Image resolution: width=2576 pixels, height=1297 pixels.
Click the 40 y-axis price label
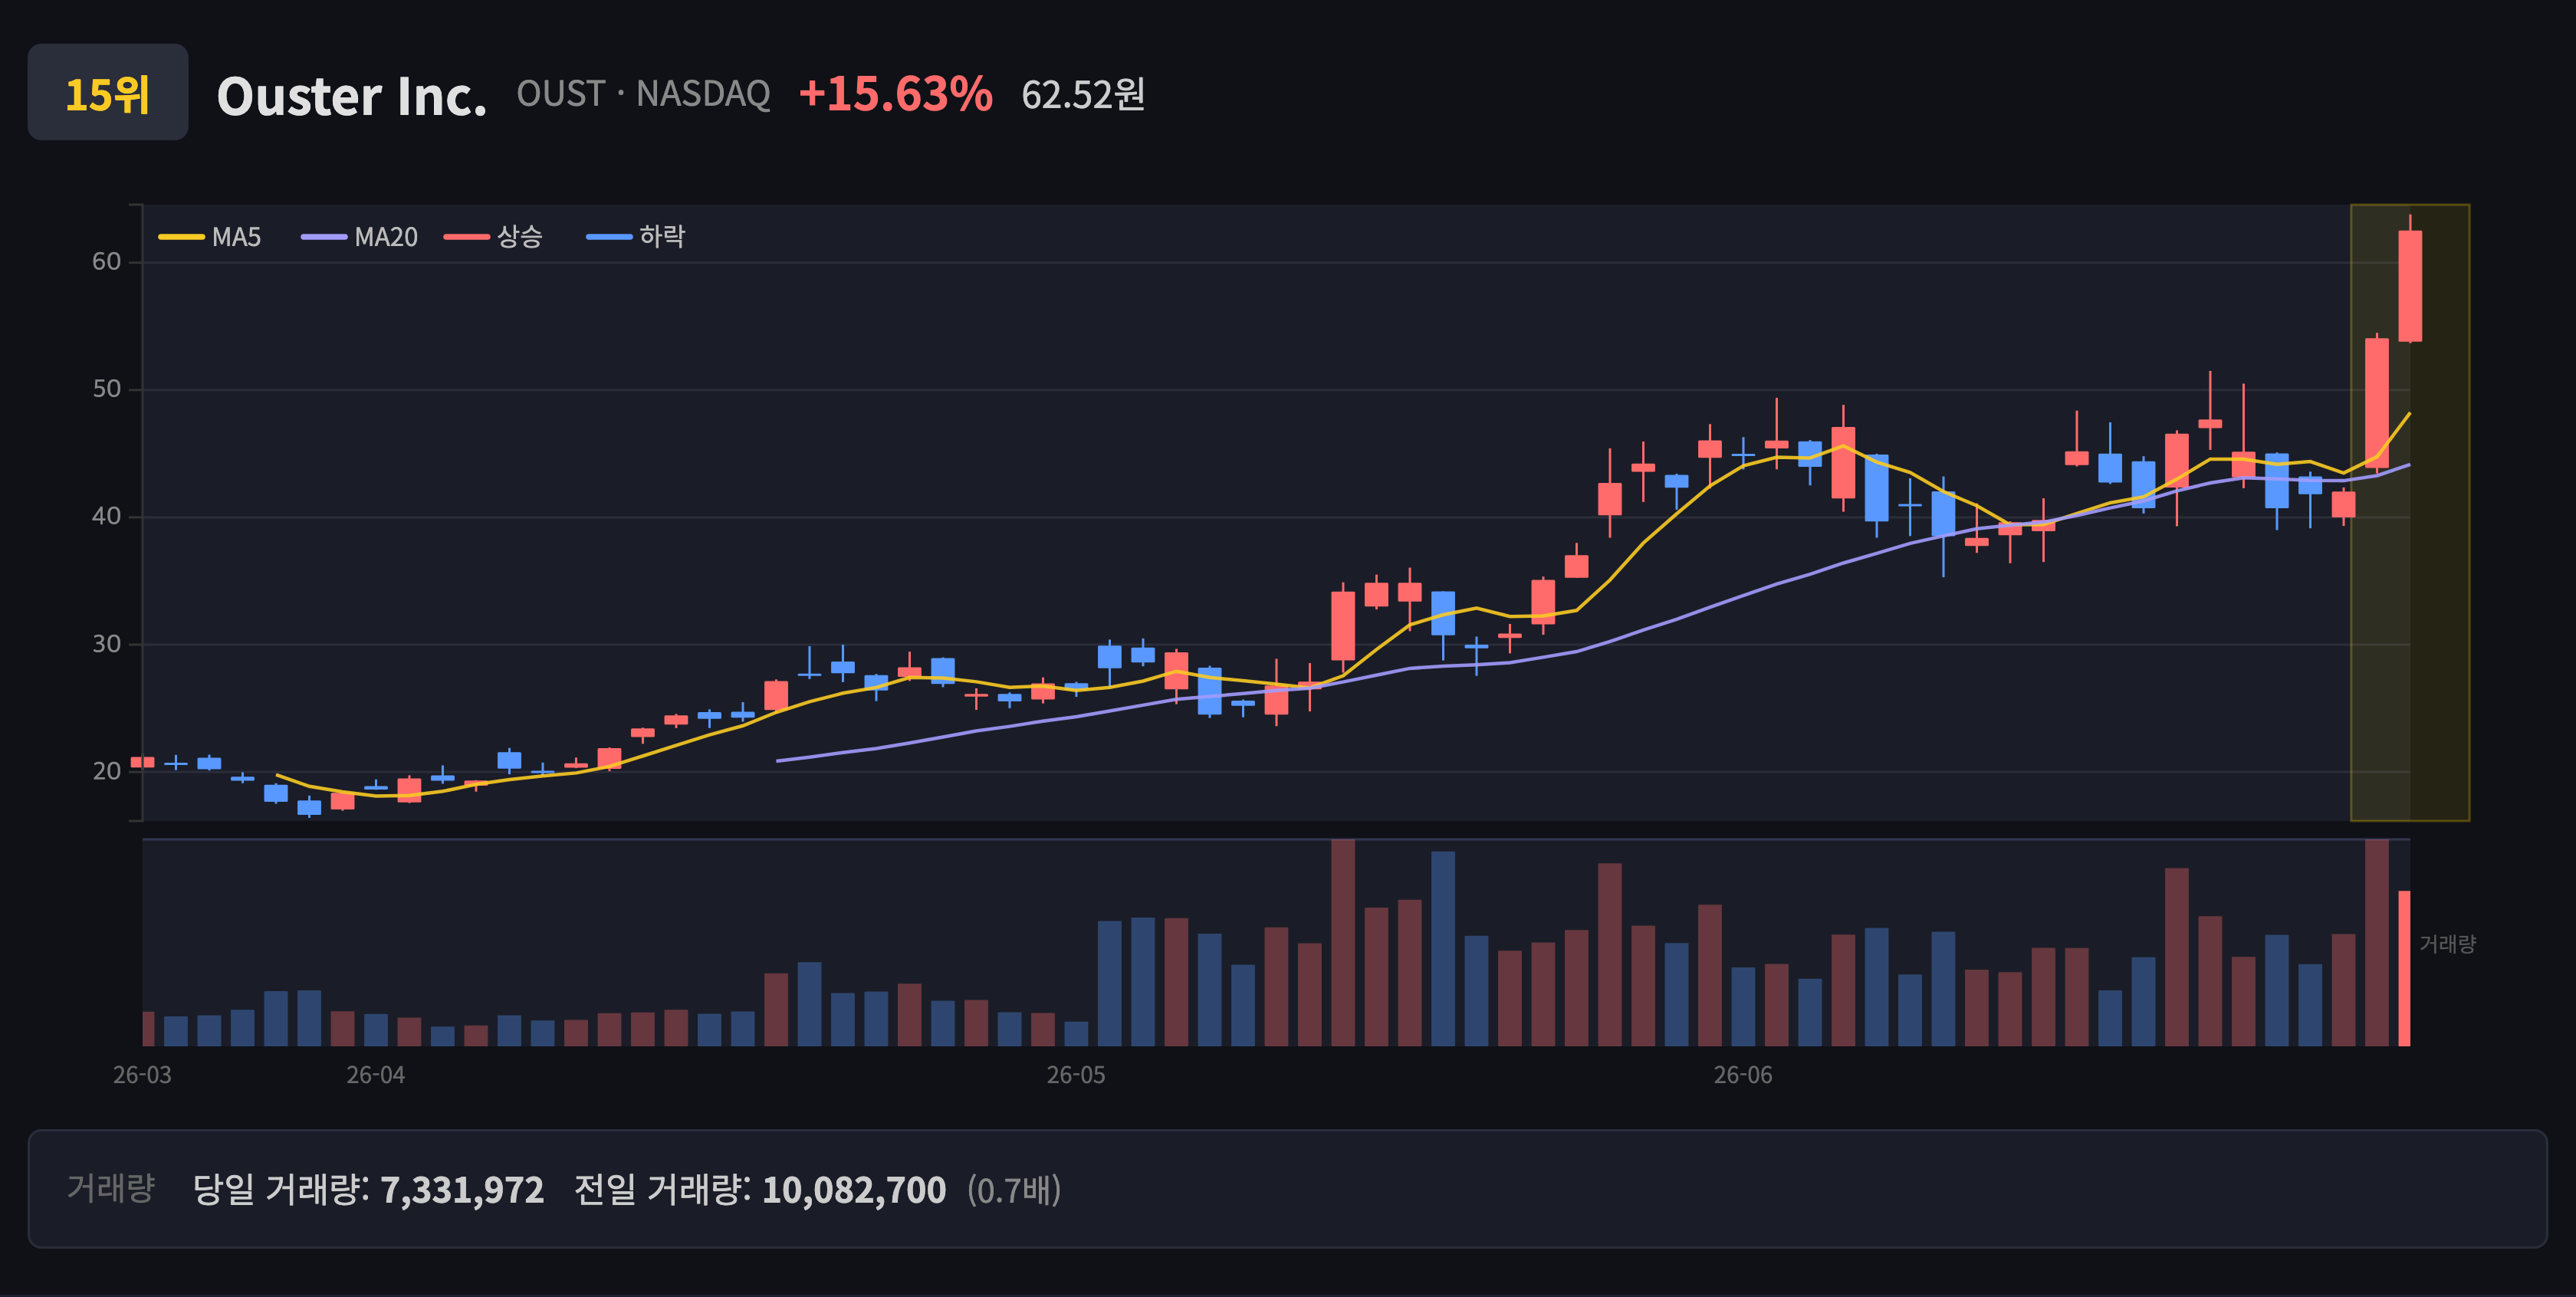[106, 516]
